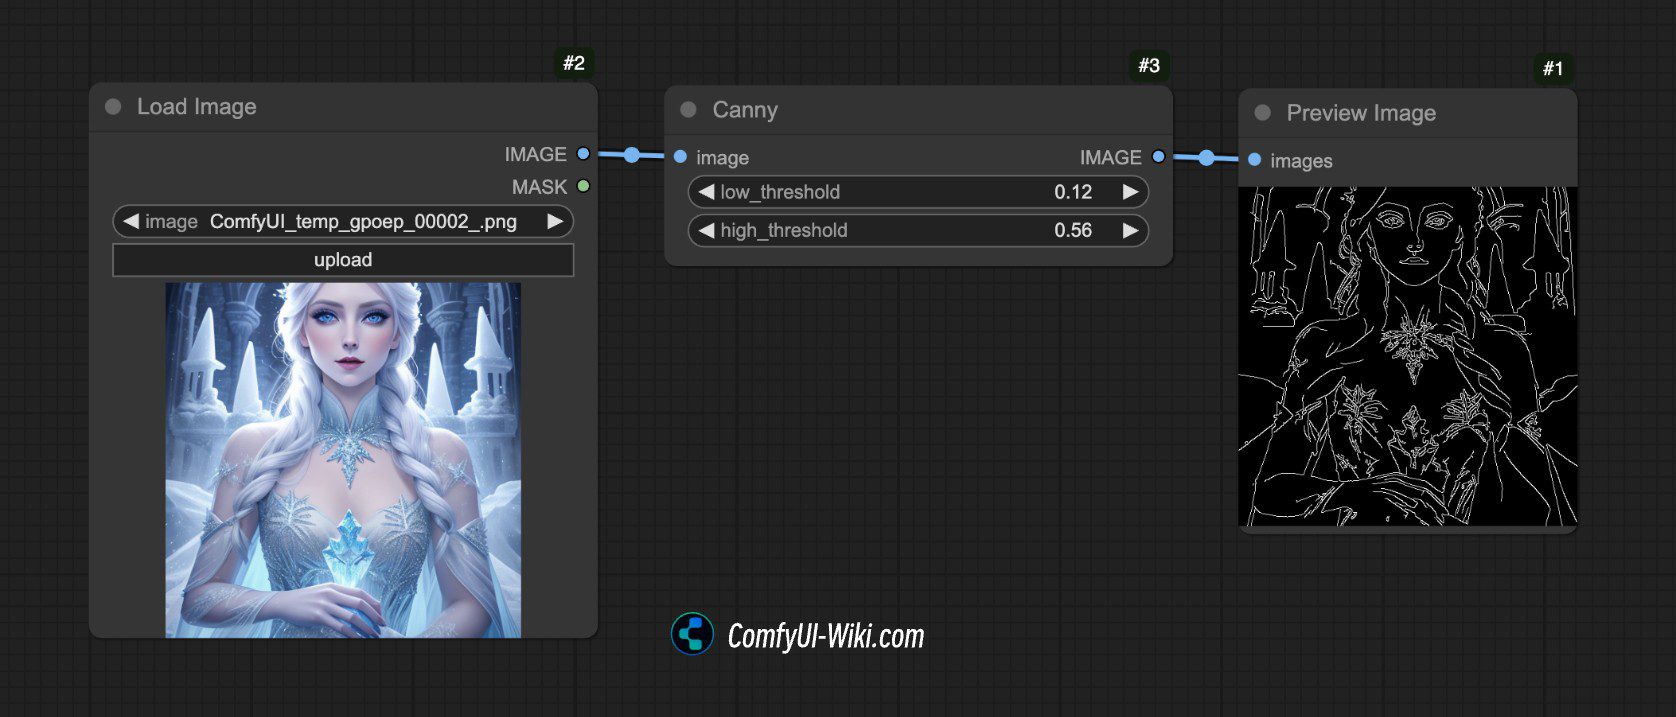Open the image file dropdown ComfyUI_temp_gpoep_00002_.png

[343, 221]
